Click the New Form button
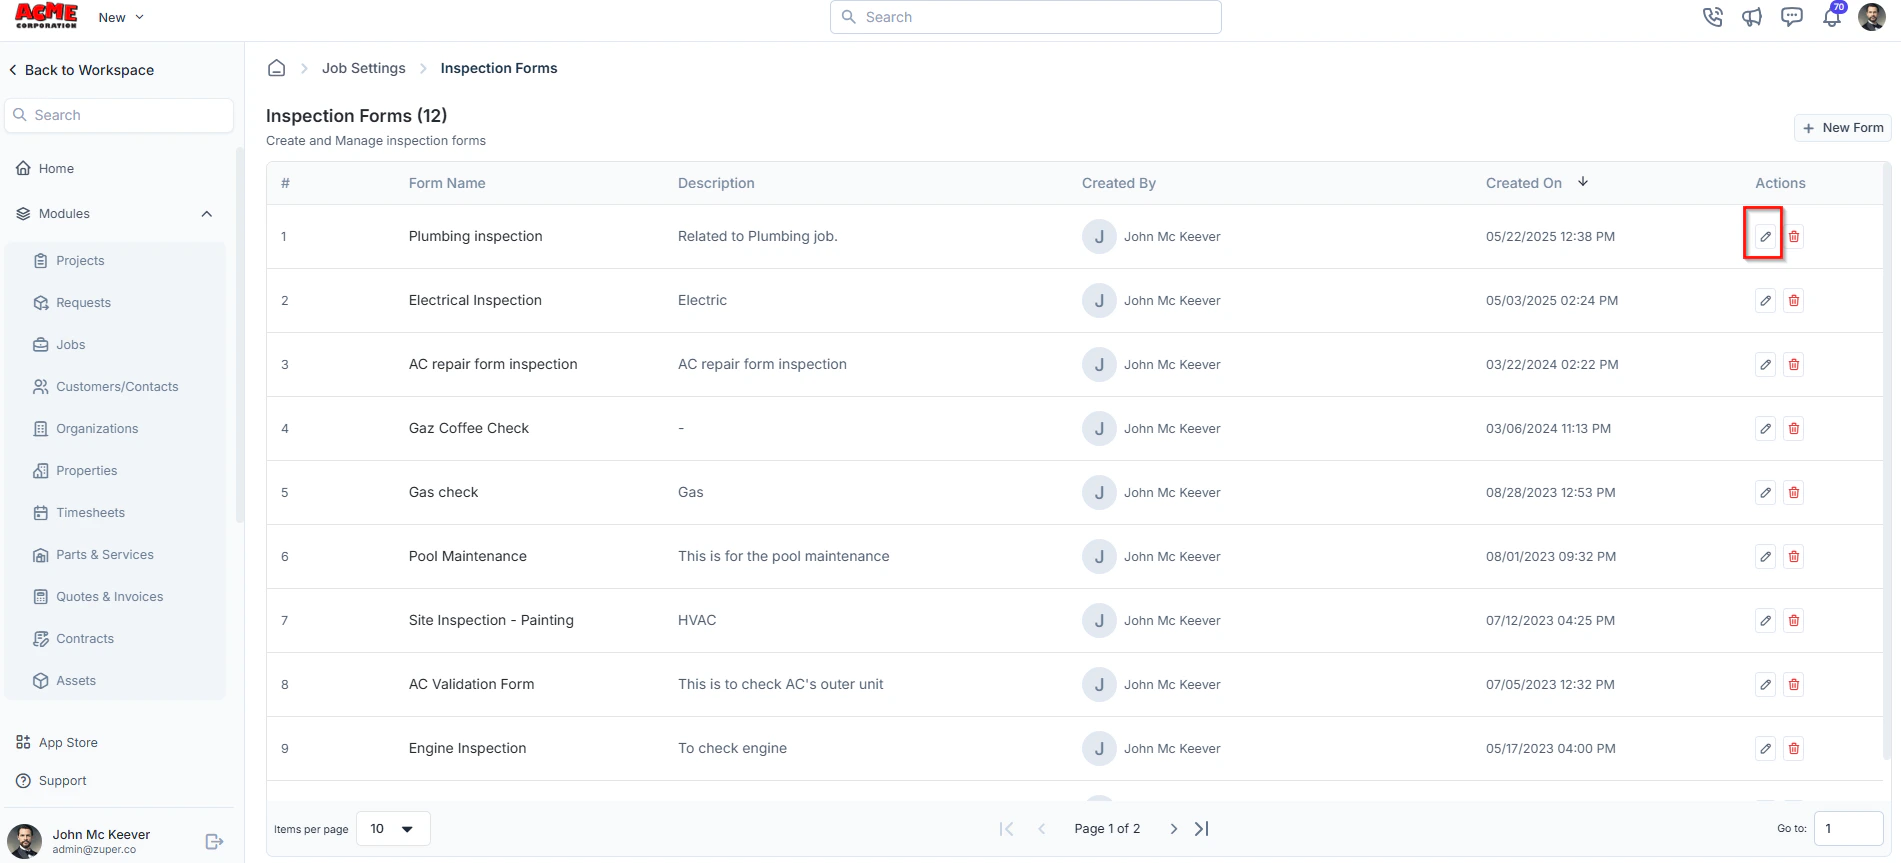This screenshot has width=1901, height=863. click(1843, 128)
